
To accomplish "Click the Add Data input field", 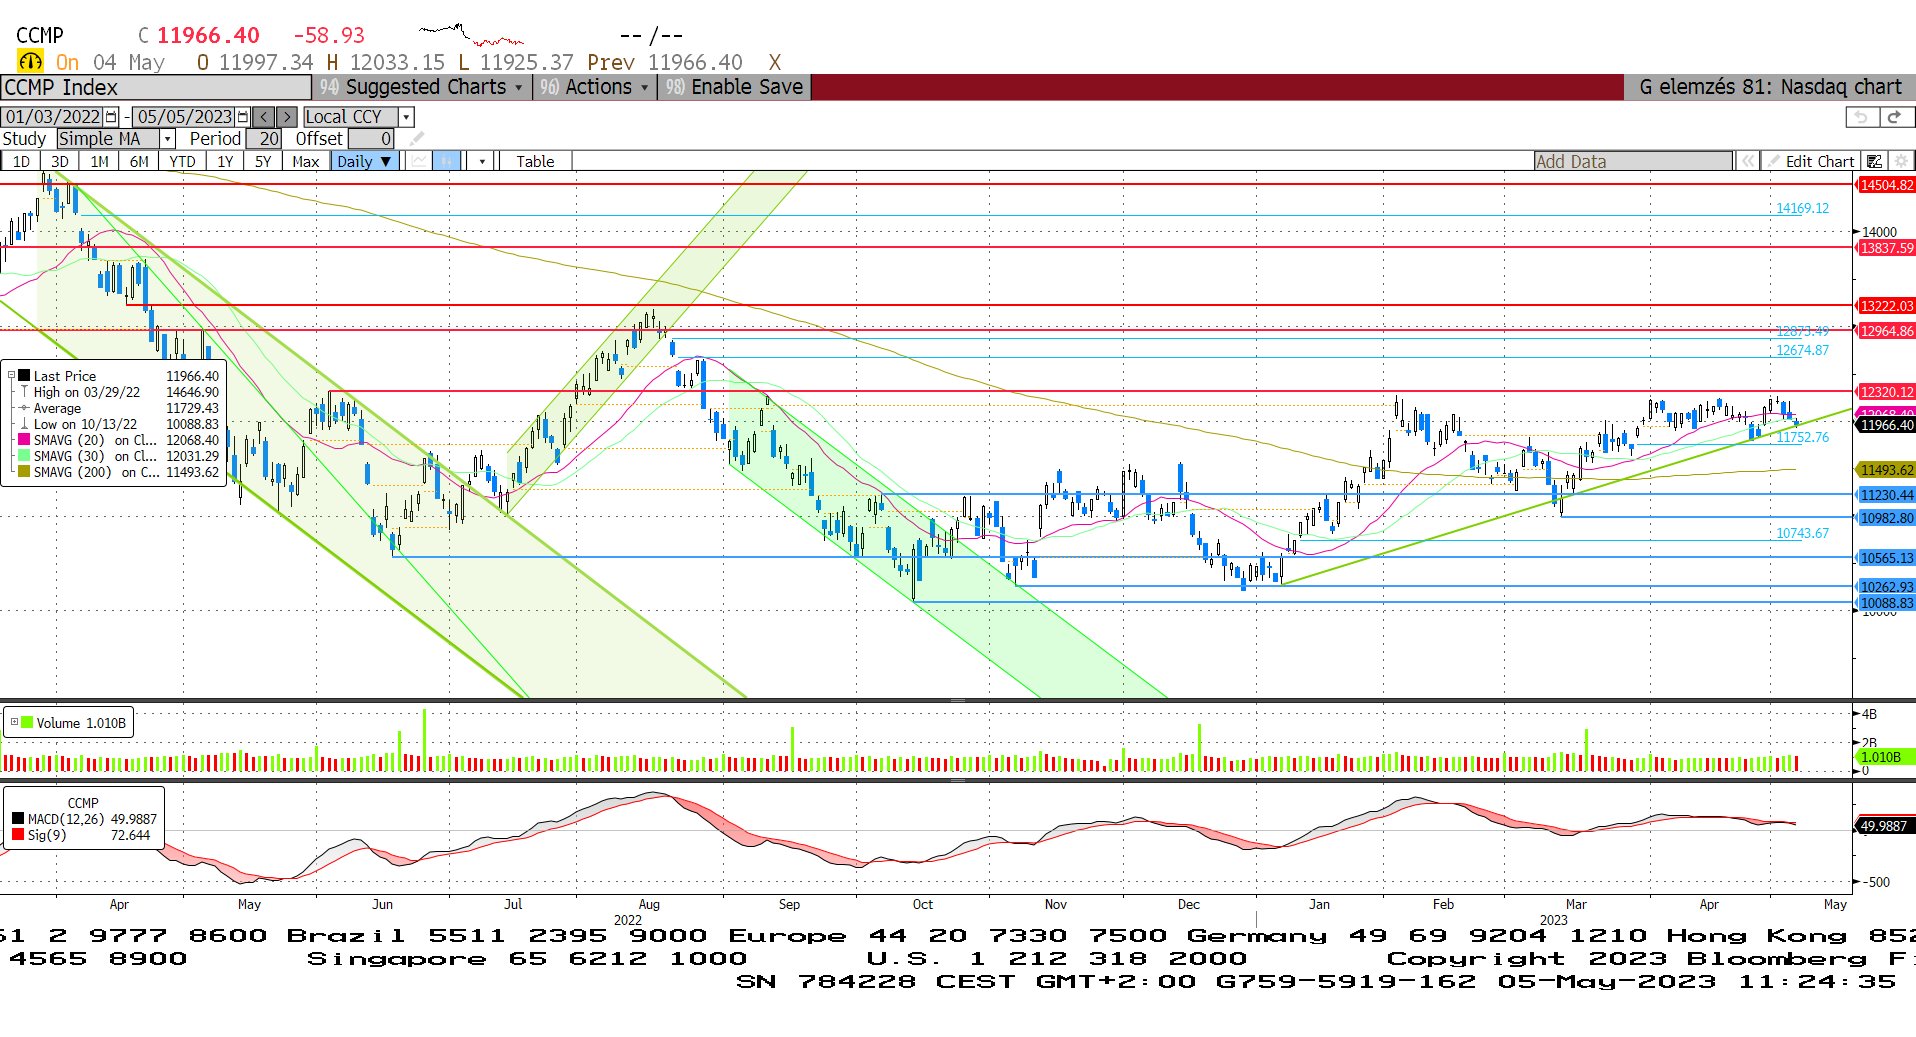I will 1633,161.
